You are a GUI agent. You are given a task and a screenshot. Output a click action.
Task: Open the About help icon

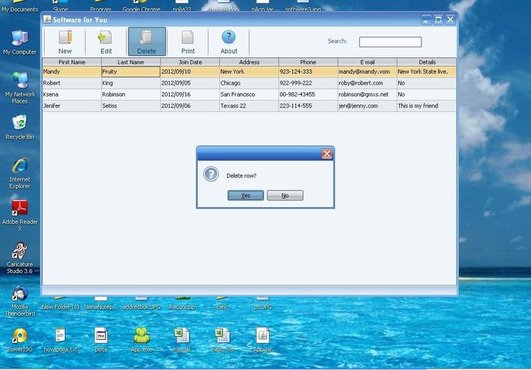(x=229, y=37)
